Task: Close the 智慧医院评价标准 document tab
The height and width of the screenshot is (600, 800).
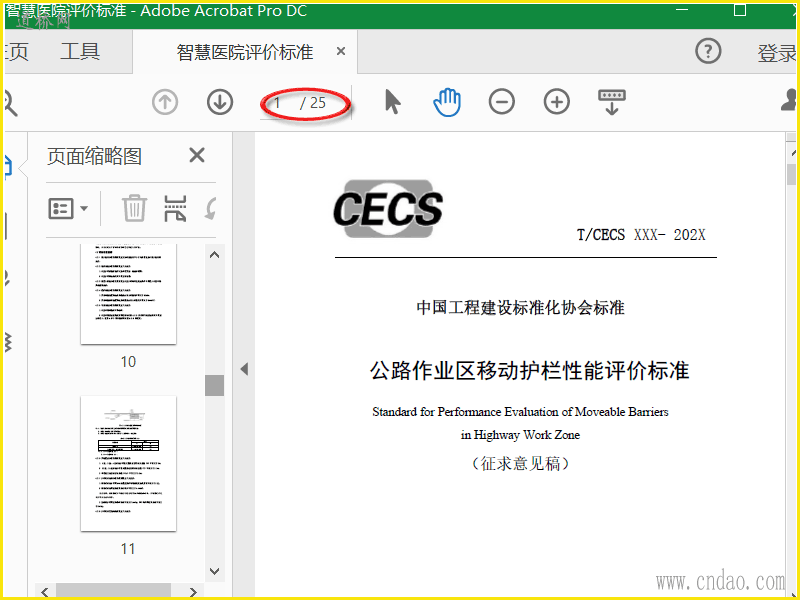Action: pos(341,52)
